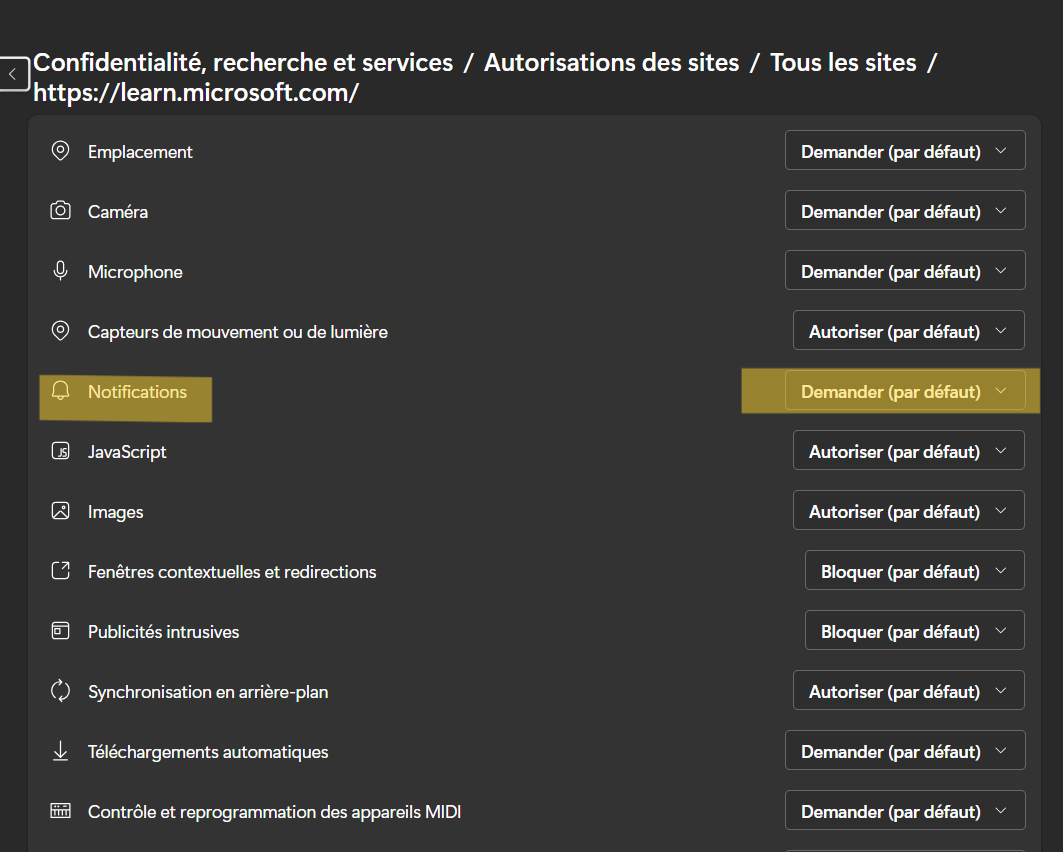Open the Emplacement permission dropdown
This screenshot has height=852, width=1063.
905,150
